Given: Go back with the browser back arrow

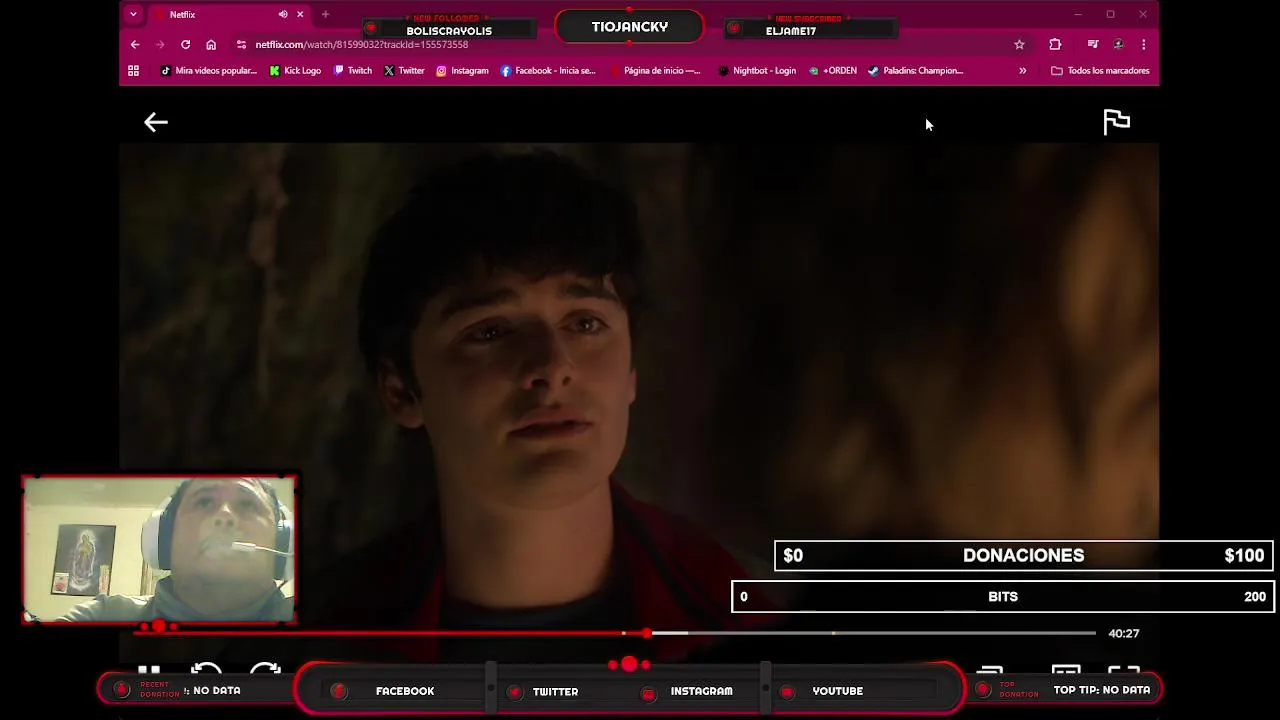Looking at the screenshot, I should [135, 44].
